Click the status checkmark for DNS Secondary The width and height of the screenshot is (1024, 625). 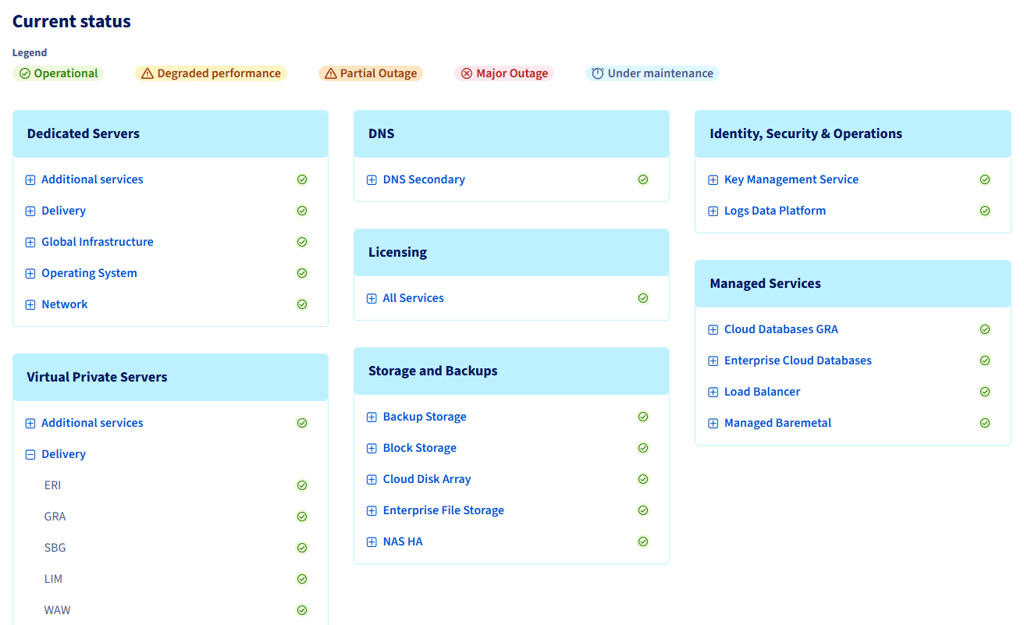click(643, 180)
